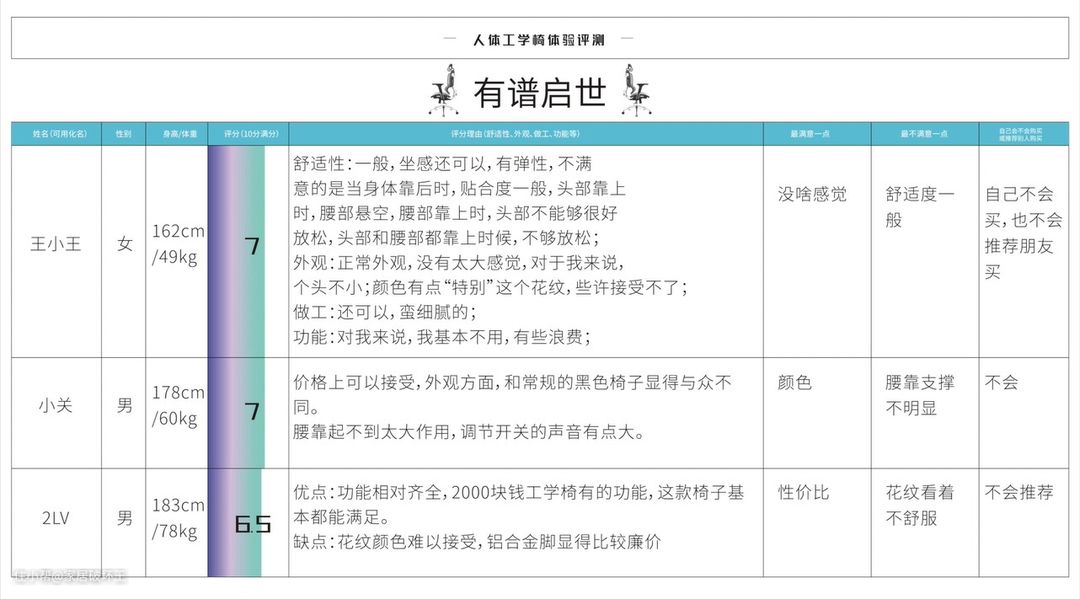Select the 最满意一点 column header
The width and height of the screenshot is (1080, 599).
[816, 134]
